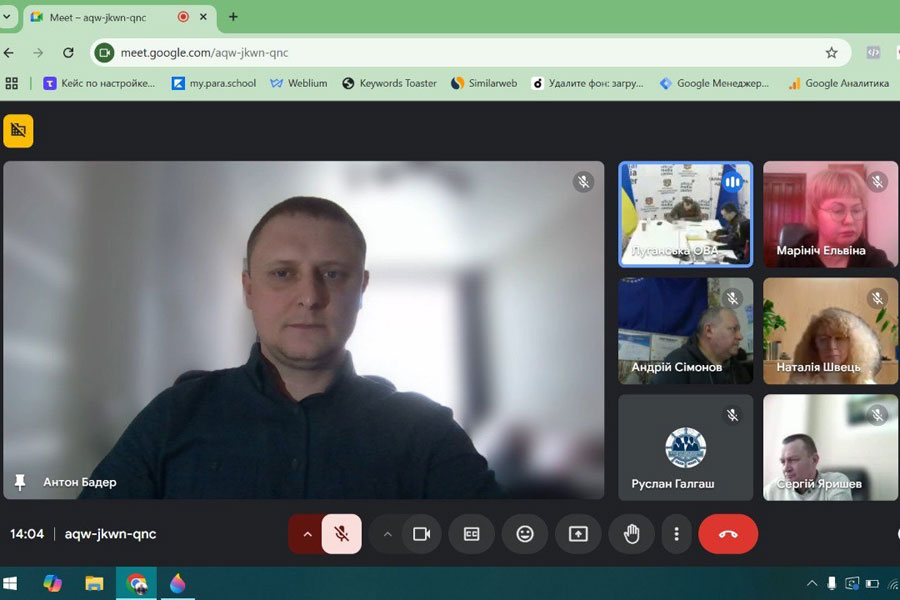Launch Copilot from the taskbar
Viewport: 900px width, 600px height.
(52, 584)
